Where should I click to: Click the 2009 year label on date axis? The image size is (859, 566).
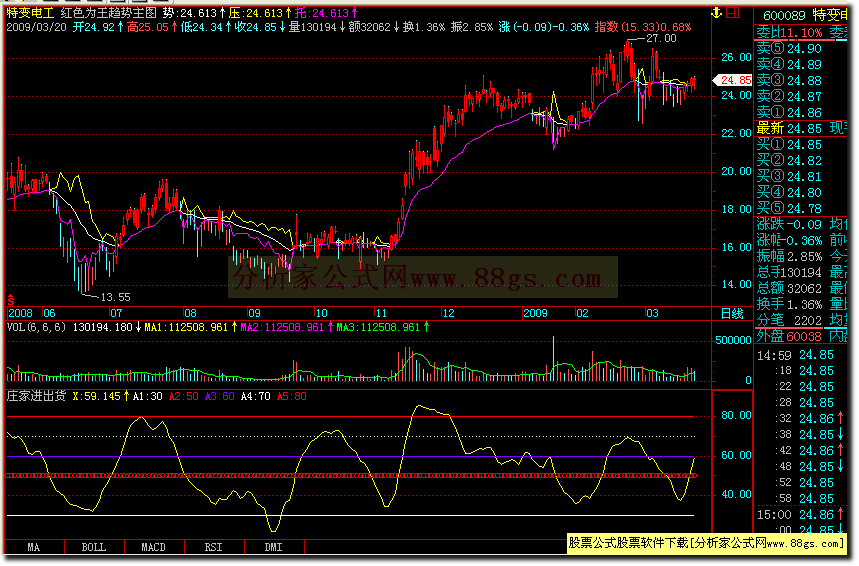tap(535, 313)
